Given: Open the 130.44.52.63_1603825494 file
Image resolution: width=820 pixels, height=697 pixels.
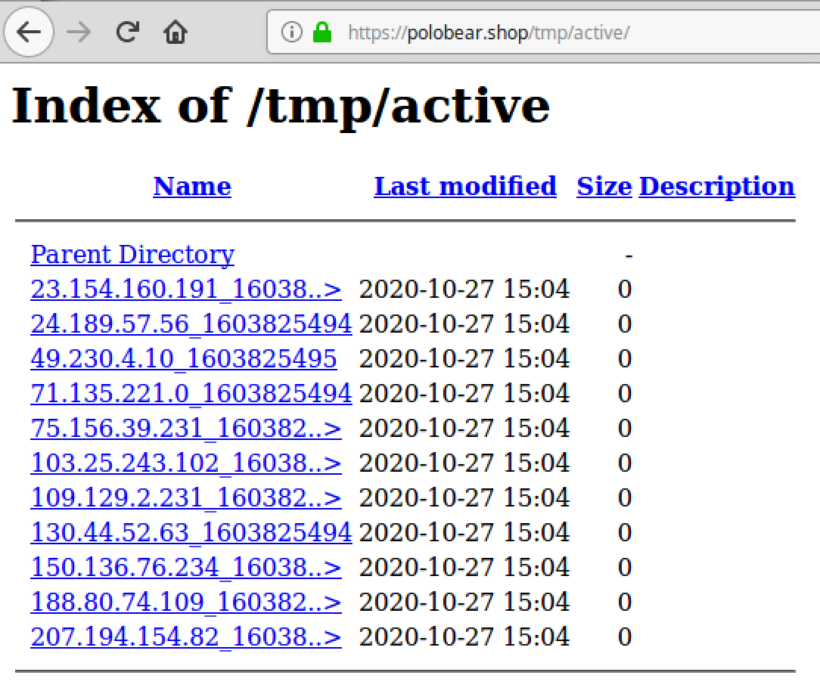Looking at the screenshot, I should point(187,532).
